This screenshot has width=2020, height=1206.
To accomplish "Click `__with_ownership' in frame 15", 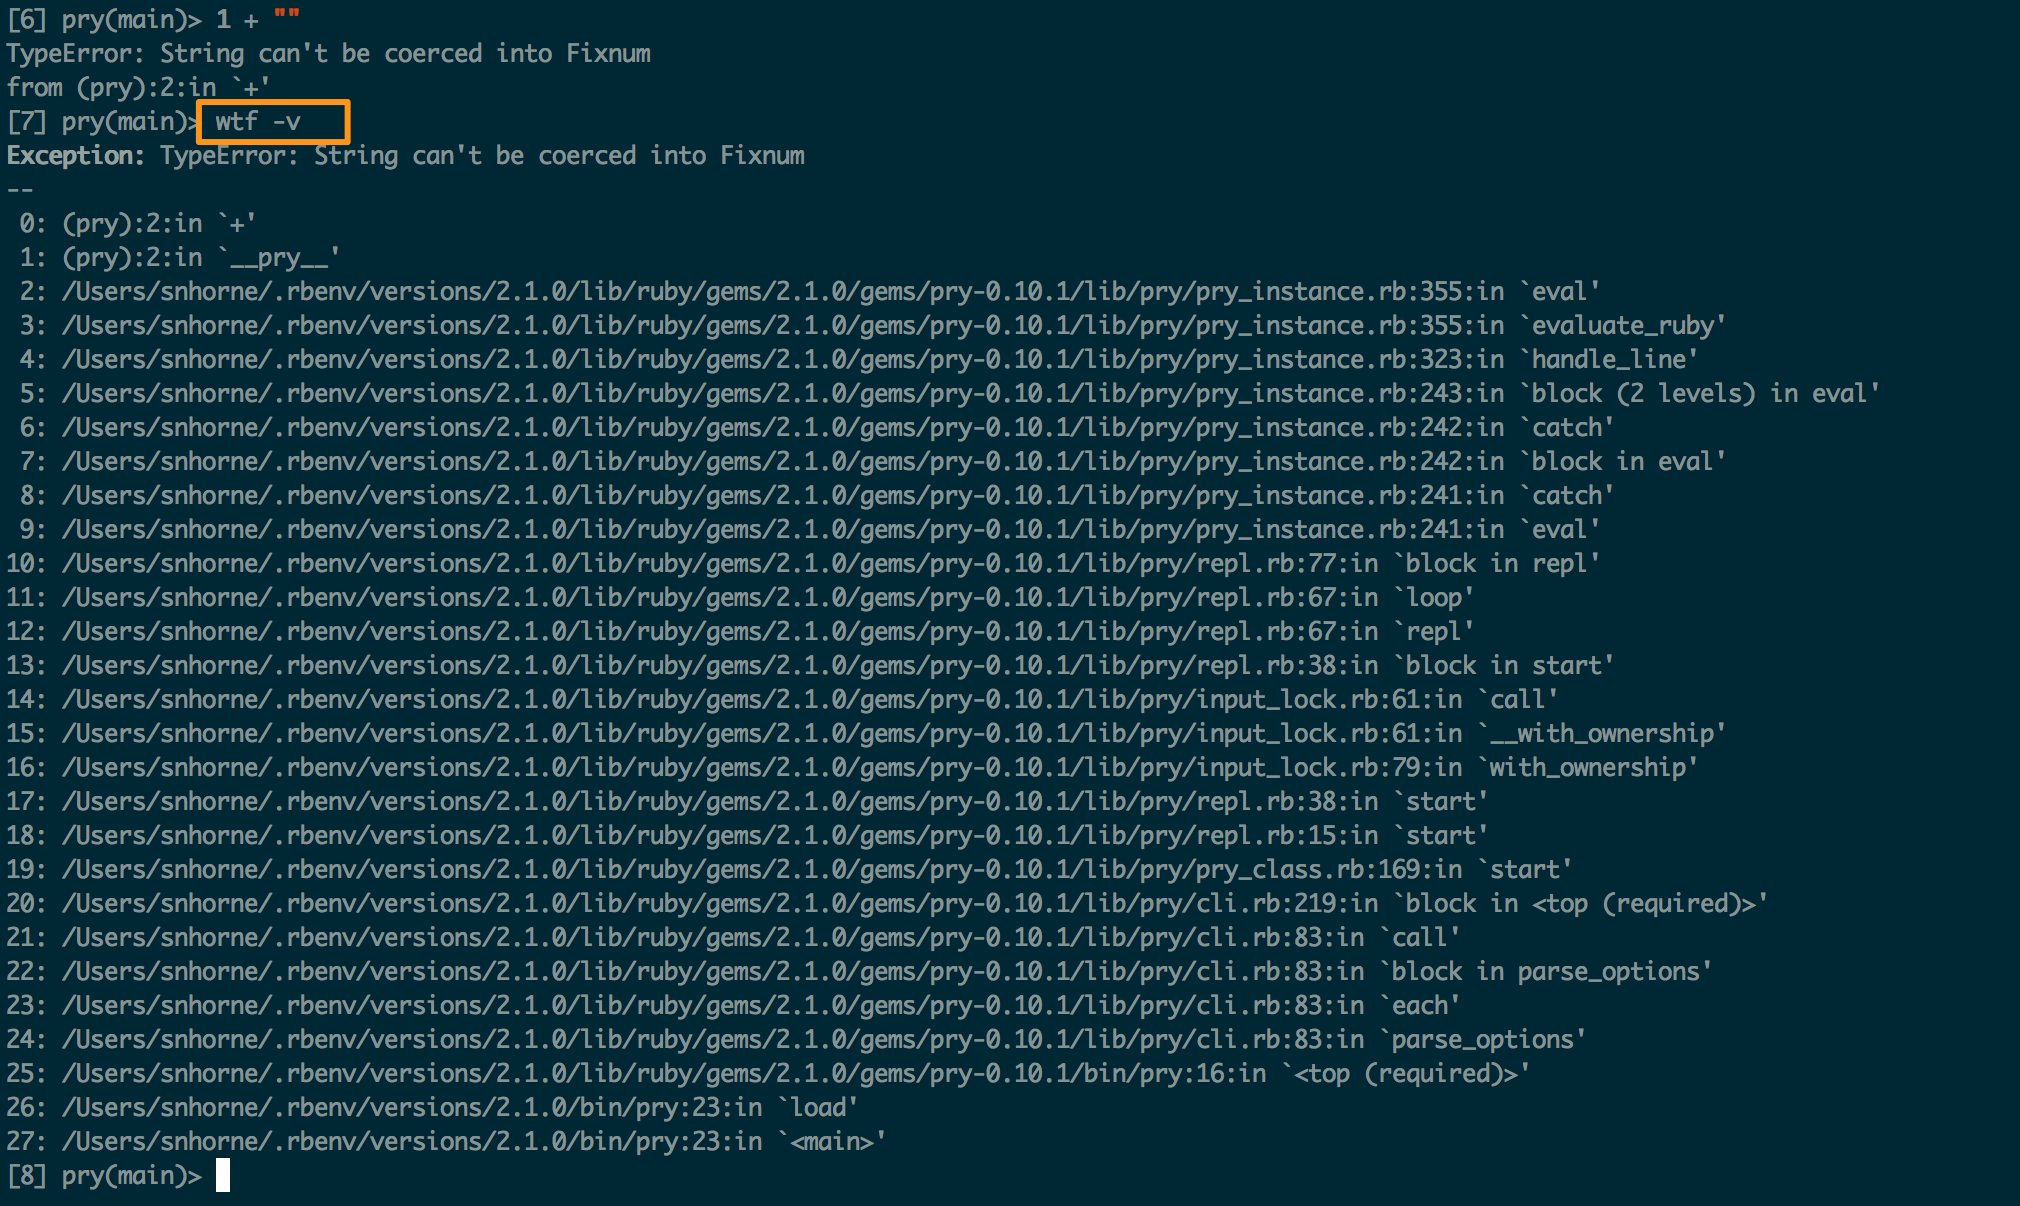I will 1601,734.
